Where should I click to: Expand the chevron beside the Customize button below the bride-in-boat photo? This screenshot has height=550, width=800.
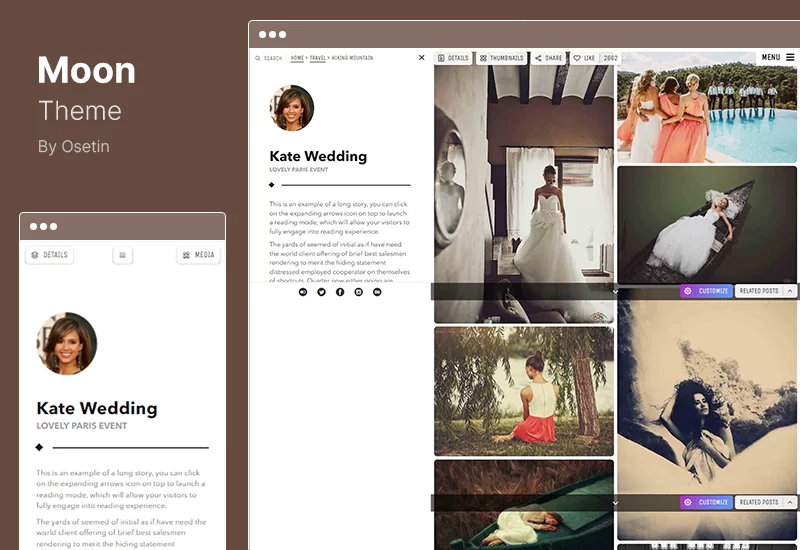point(615,292)
